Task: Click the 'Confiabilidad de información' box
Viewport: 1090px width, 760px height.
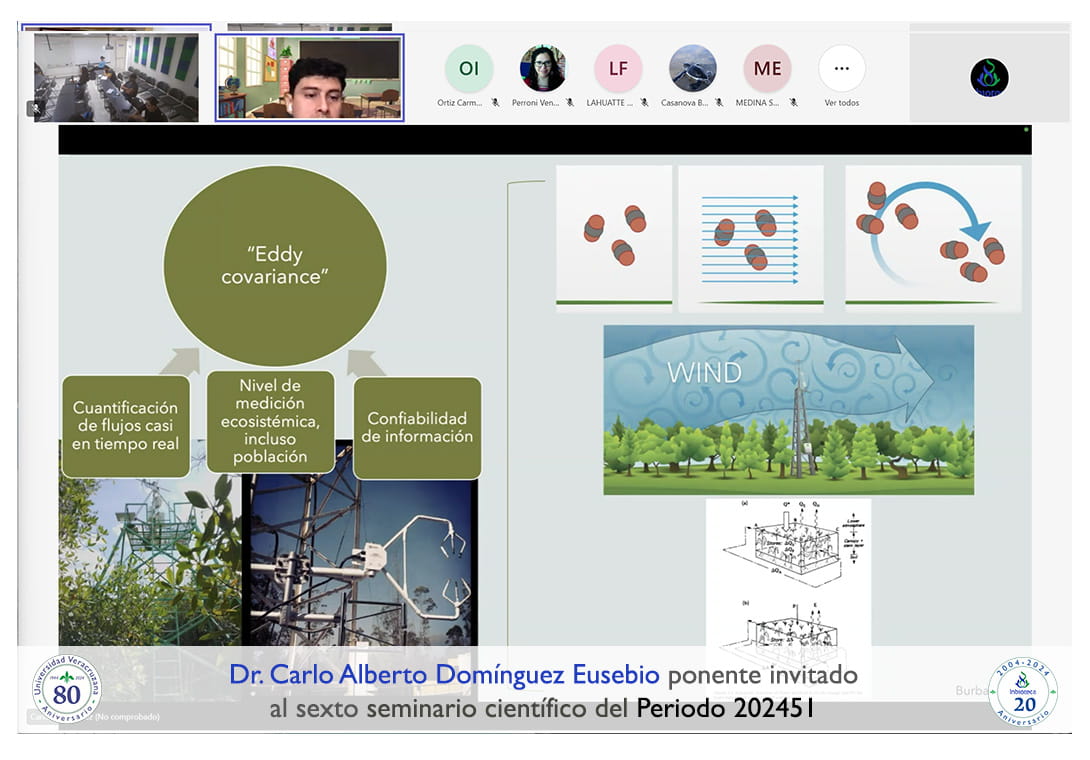Action: tap(417, 427)
